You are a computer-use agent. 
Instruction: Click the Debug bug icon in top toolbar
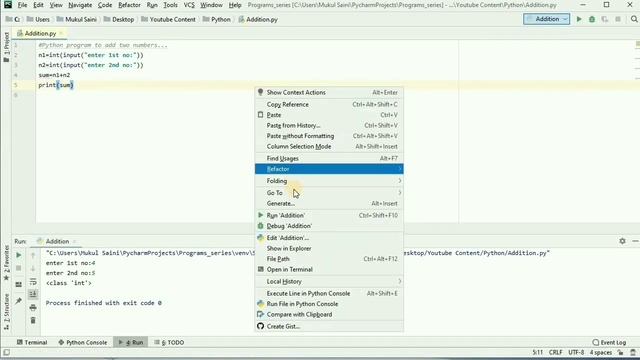592,19
